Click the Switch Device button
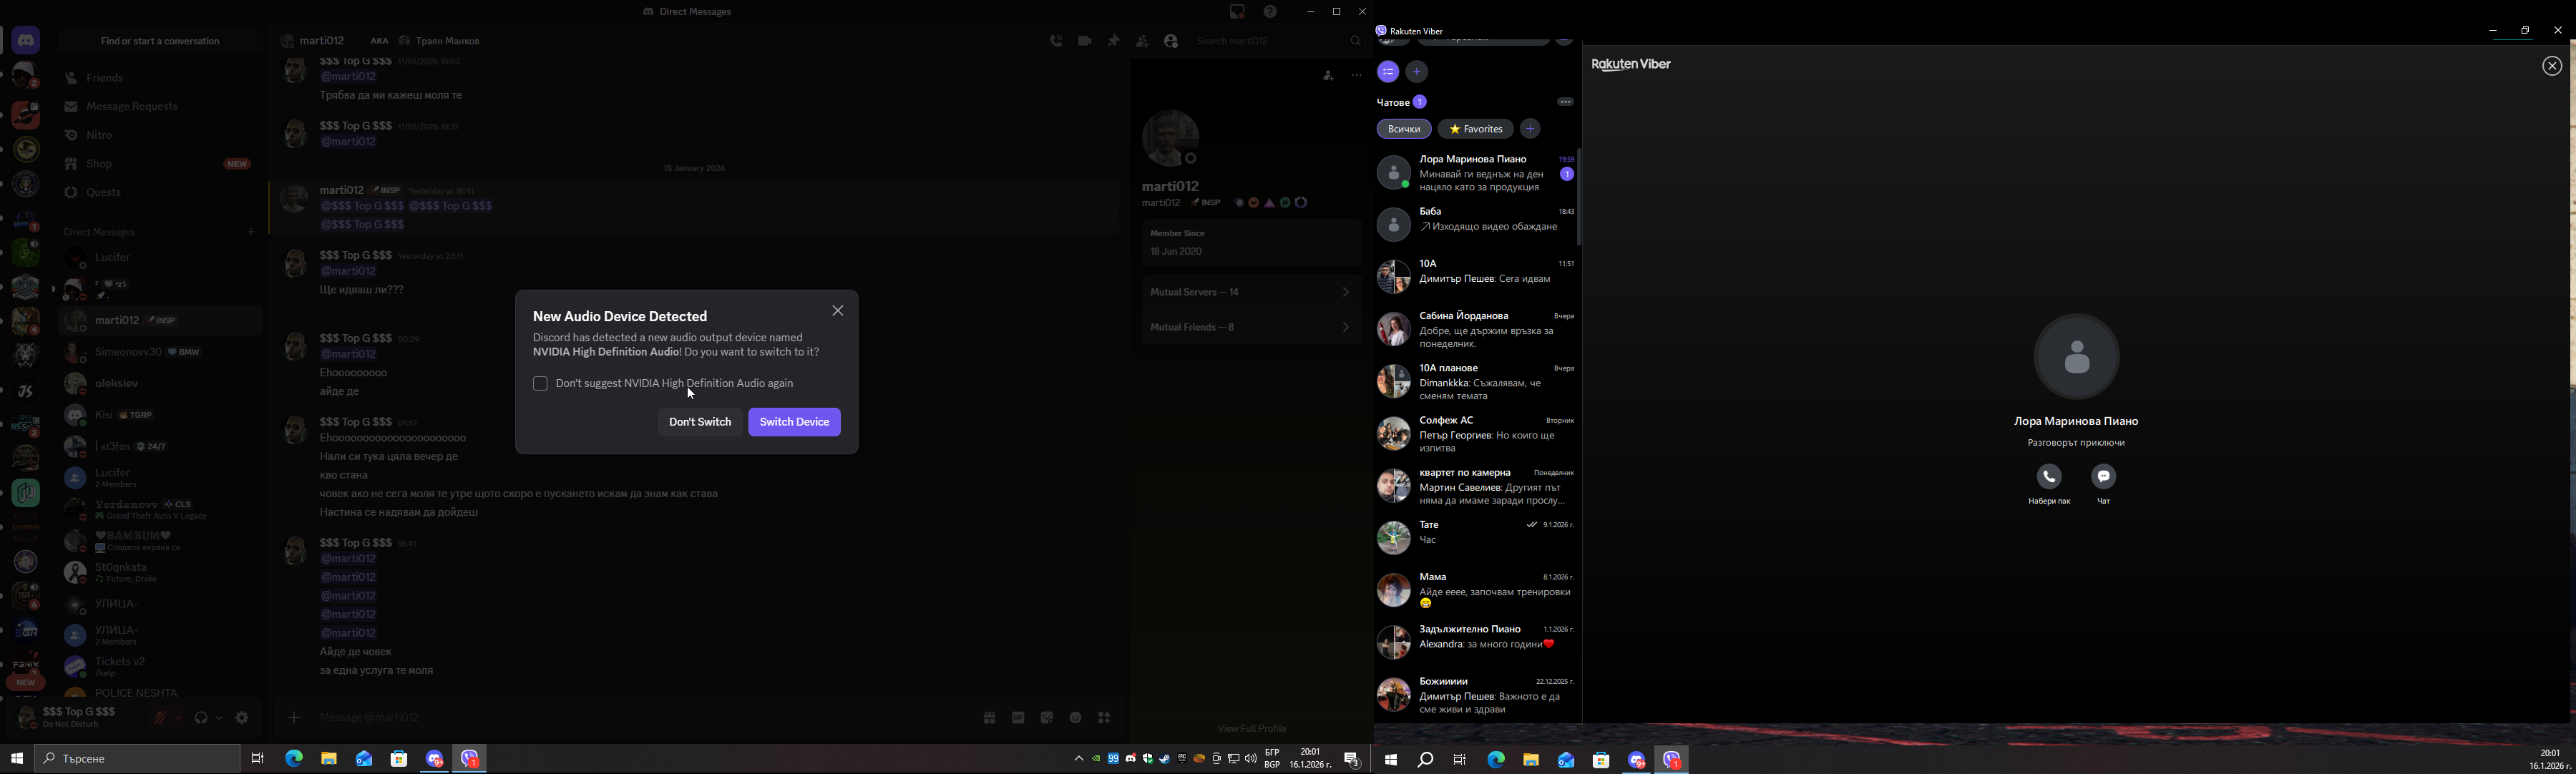 pos(794,422)
